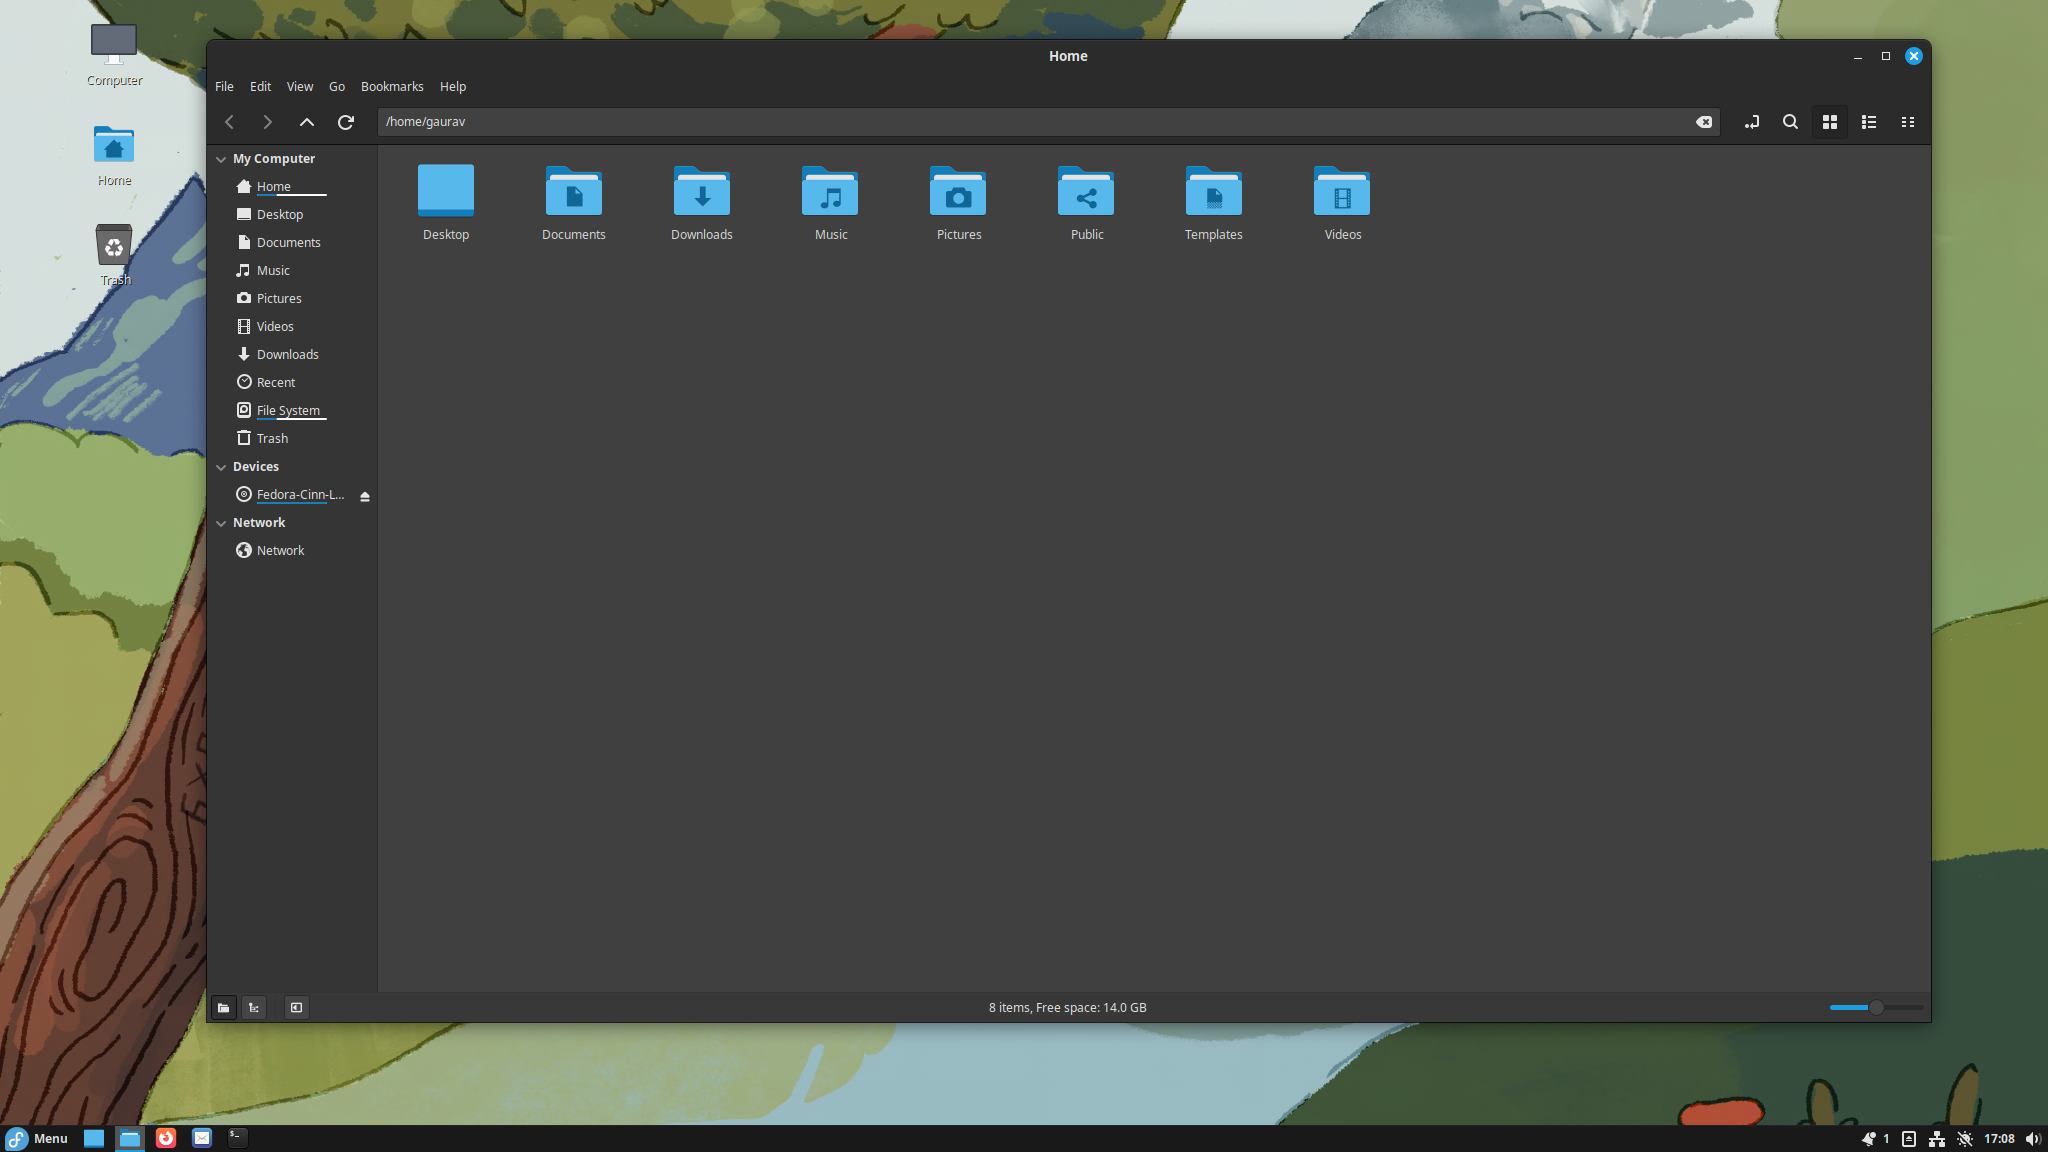Open the View menu
2048x1152 pixels.
[x=300, y=87]
